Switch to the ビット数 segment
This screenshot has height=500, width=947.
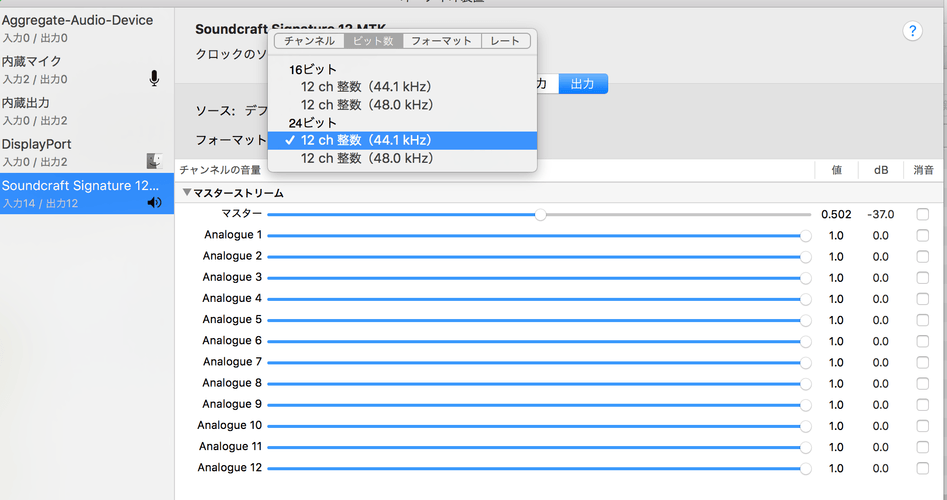coord(373,41)
